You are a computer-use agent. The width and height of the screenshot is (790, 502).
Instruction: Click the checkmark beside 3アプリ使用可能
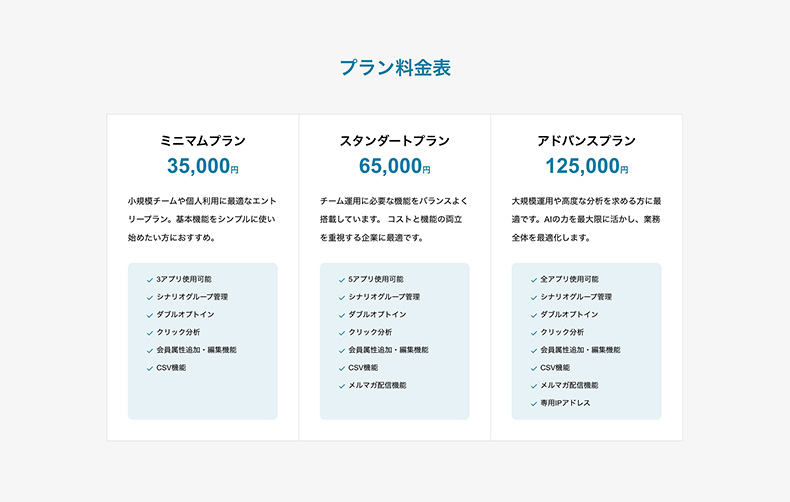coord(149,280)
